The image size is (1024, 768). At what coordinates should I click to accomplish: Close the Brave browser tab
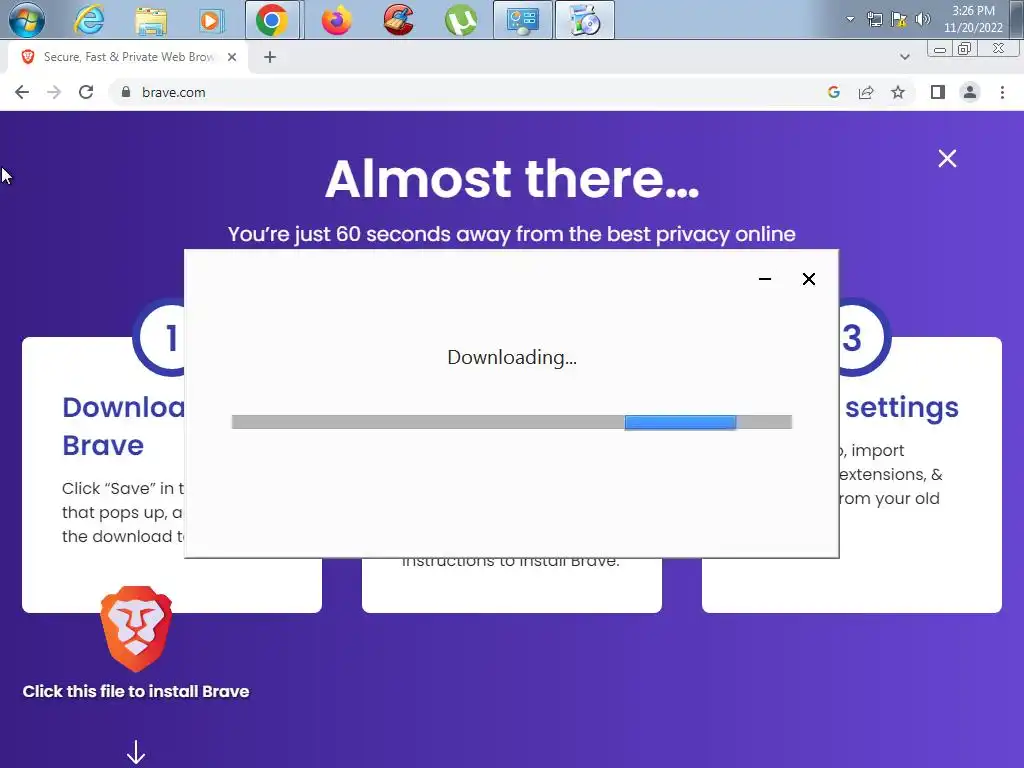pyautogui.click(x=232, y=57)
